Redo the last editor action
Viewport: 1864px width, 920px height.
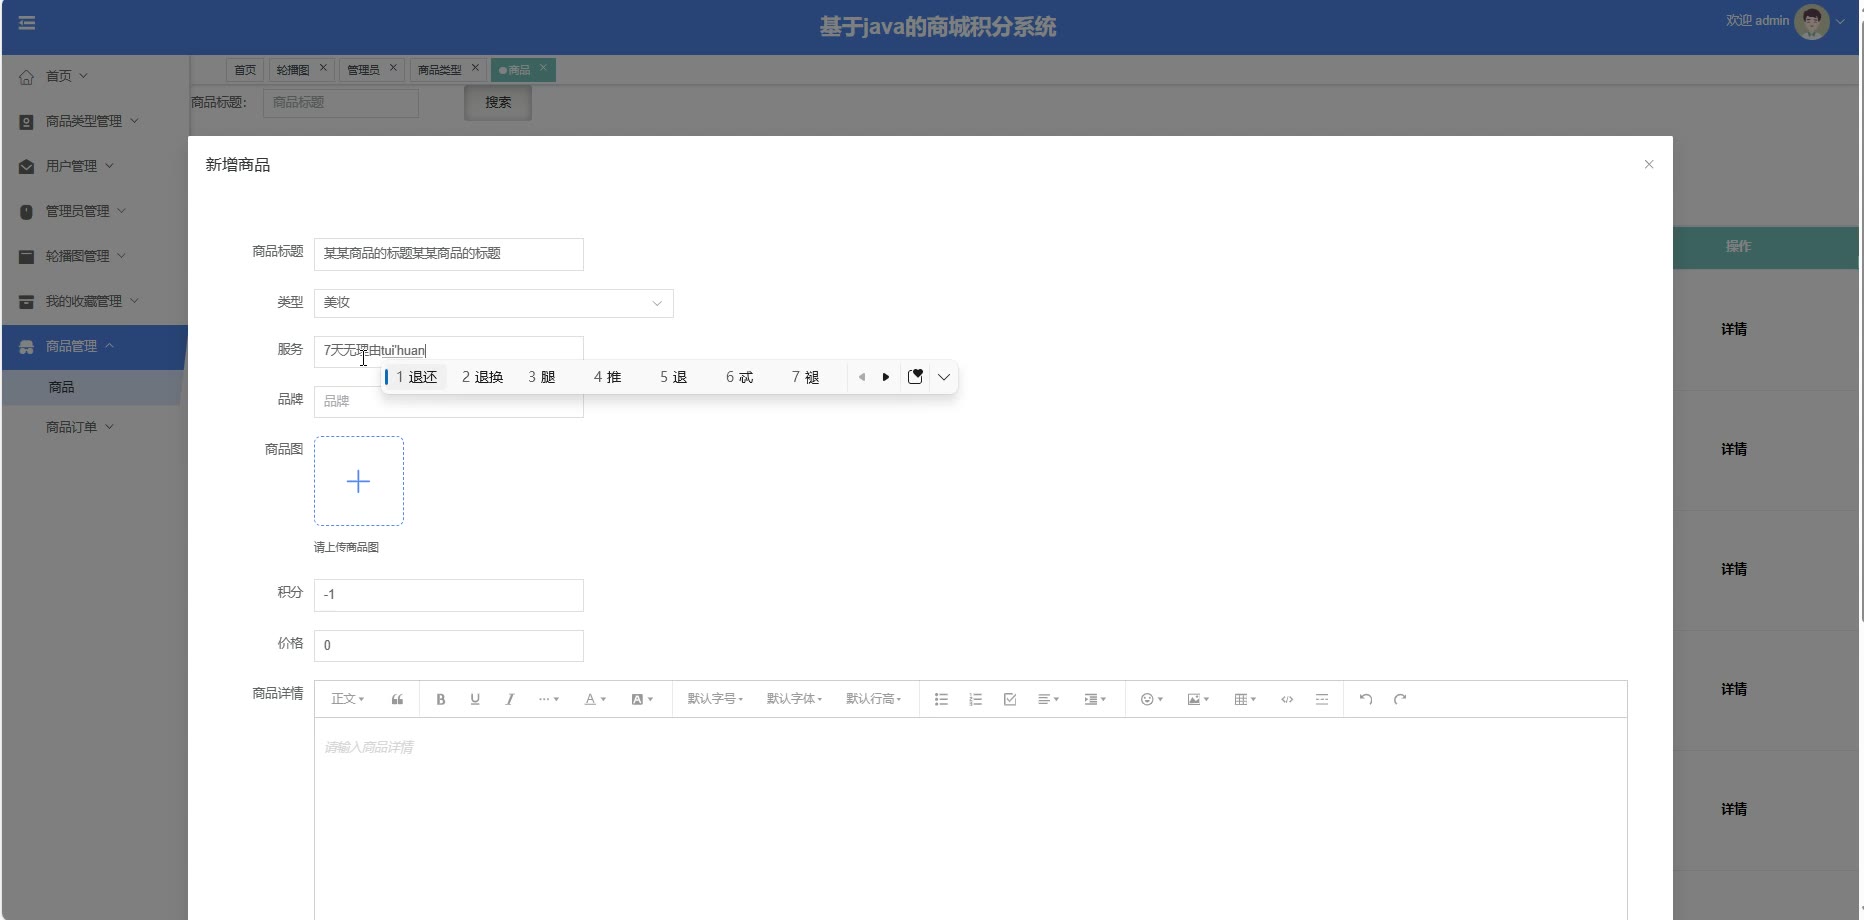pos(1400,700)
